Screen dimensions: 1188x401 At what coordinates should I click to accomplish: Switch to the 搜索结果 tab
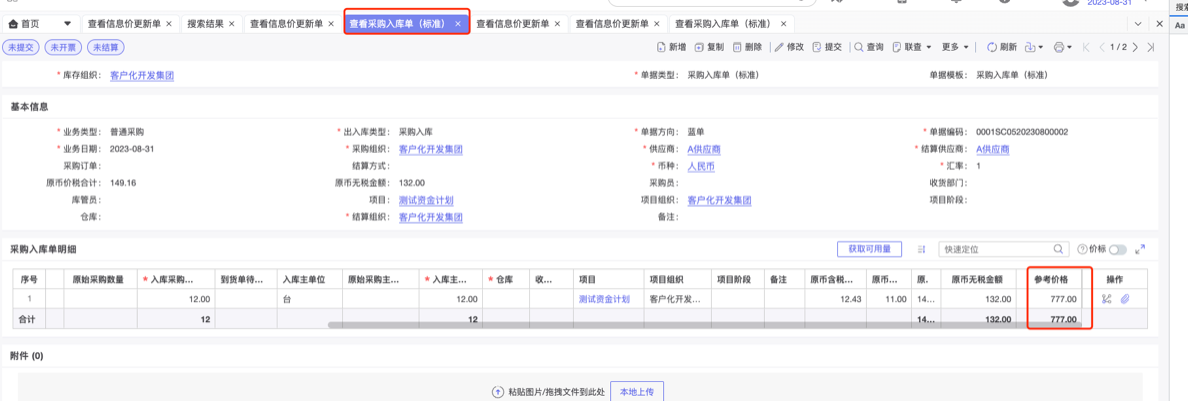coord(210,23)
